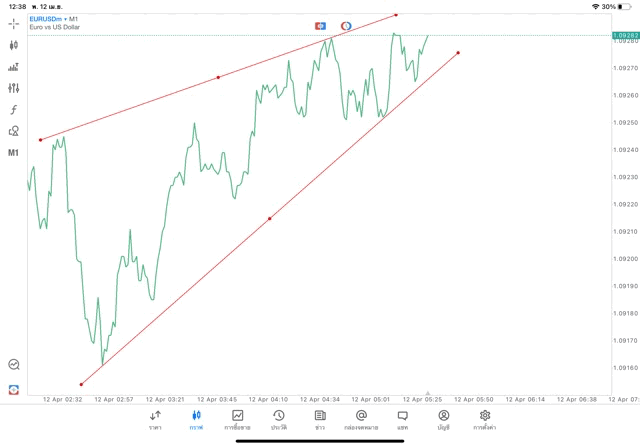This screenshot has height=447, width=640.
Task: Open the indicators list icon
Action: (13, 67)
